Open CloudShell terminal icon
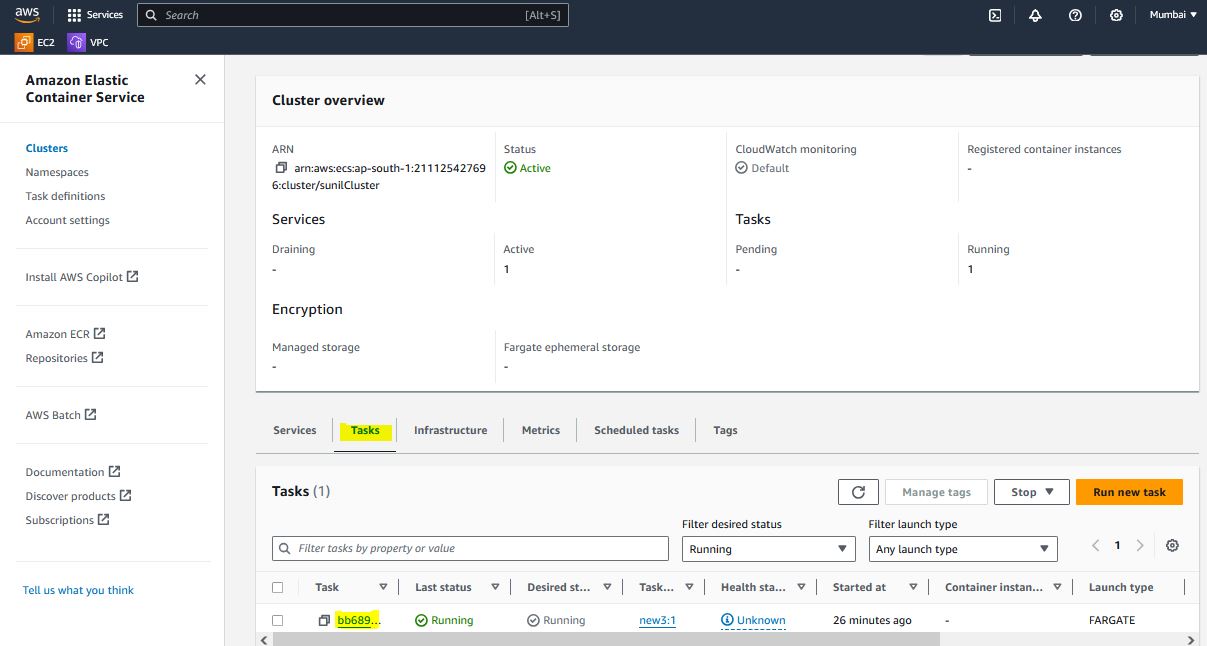1207x646 pixels. pos(995,15)
